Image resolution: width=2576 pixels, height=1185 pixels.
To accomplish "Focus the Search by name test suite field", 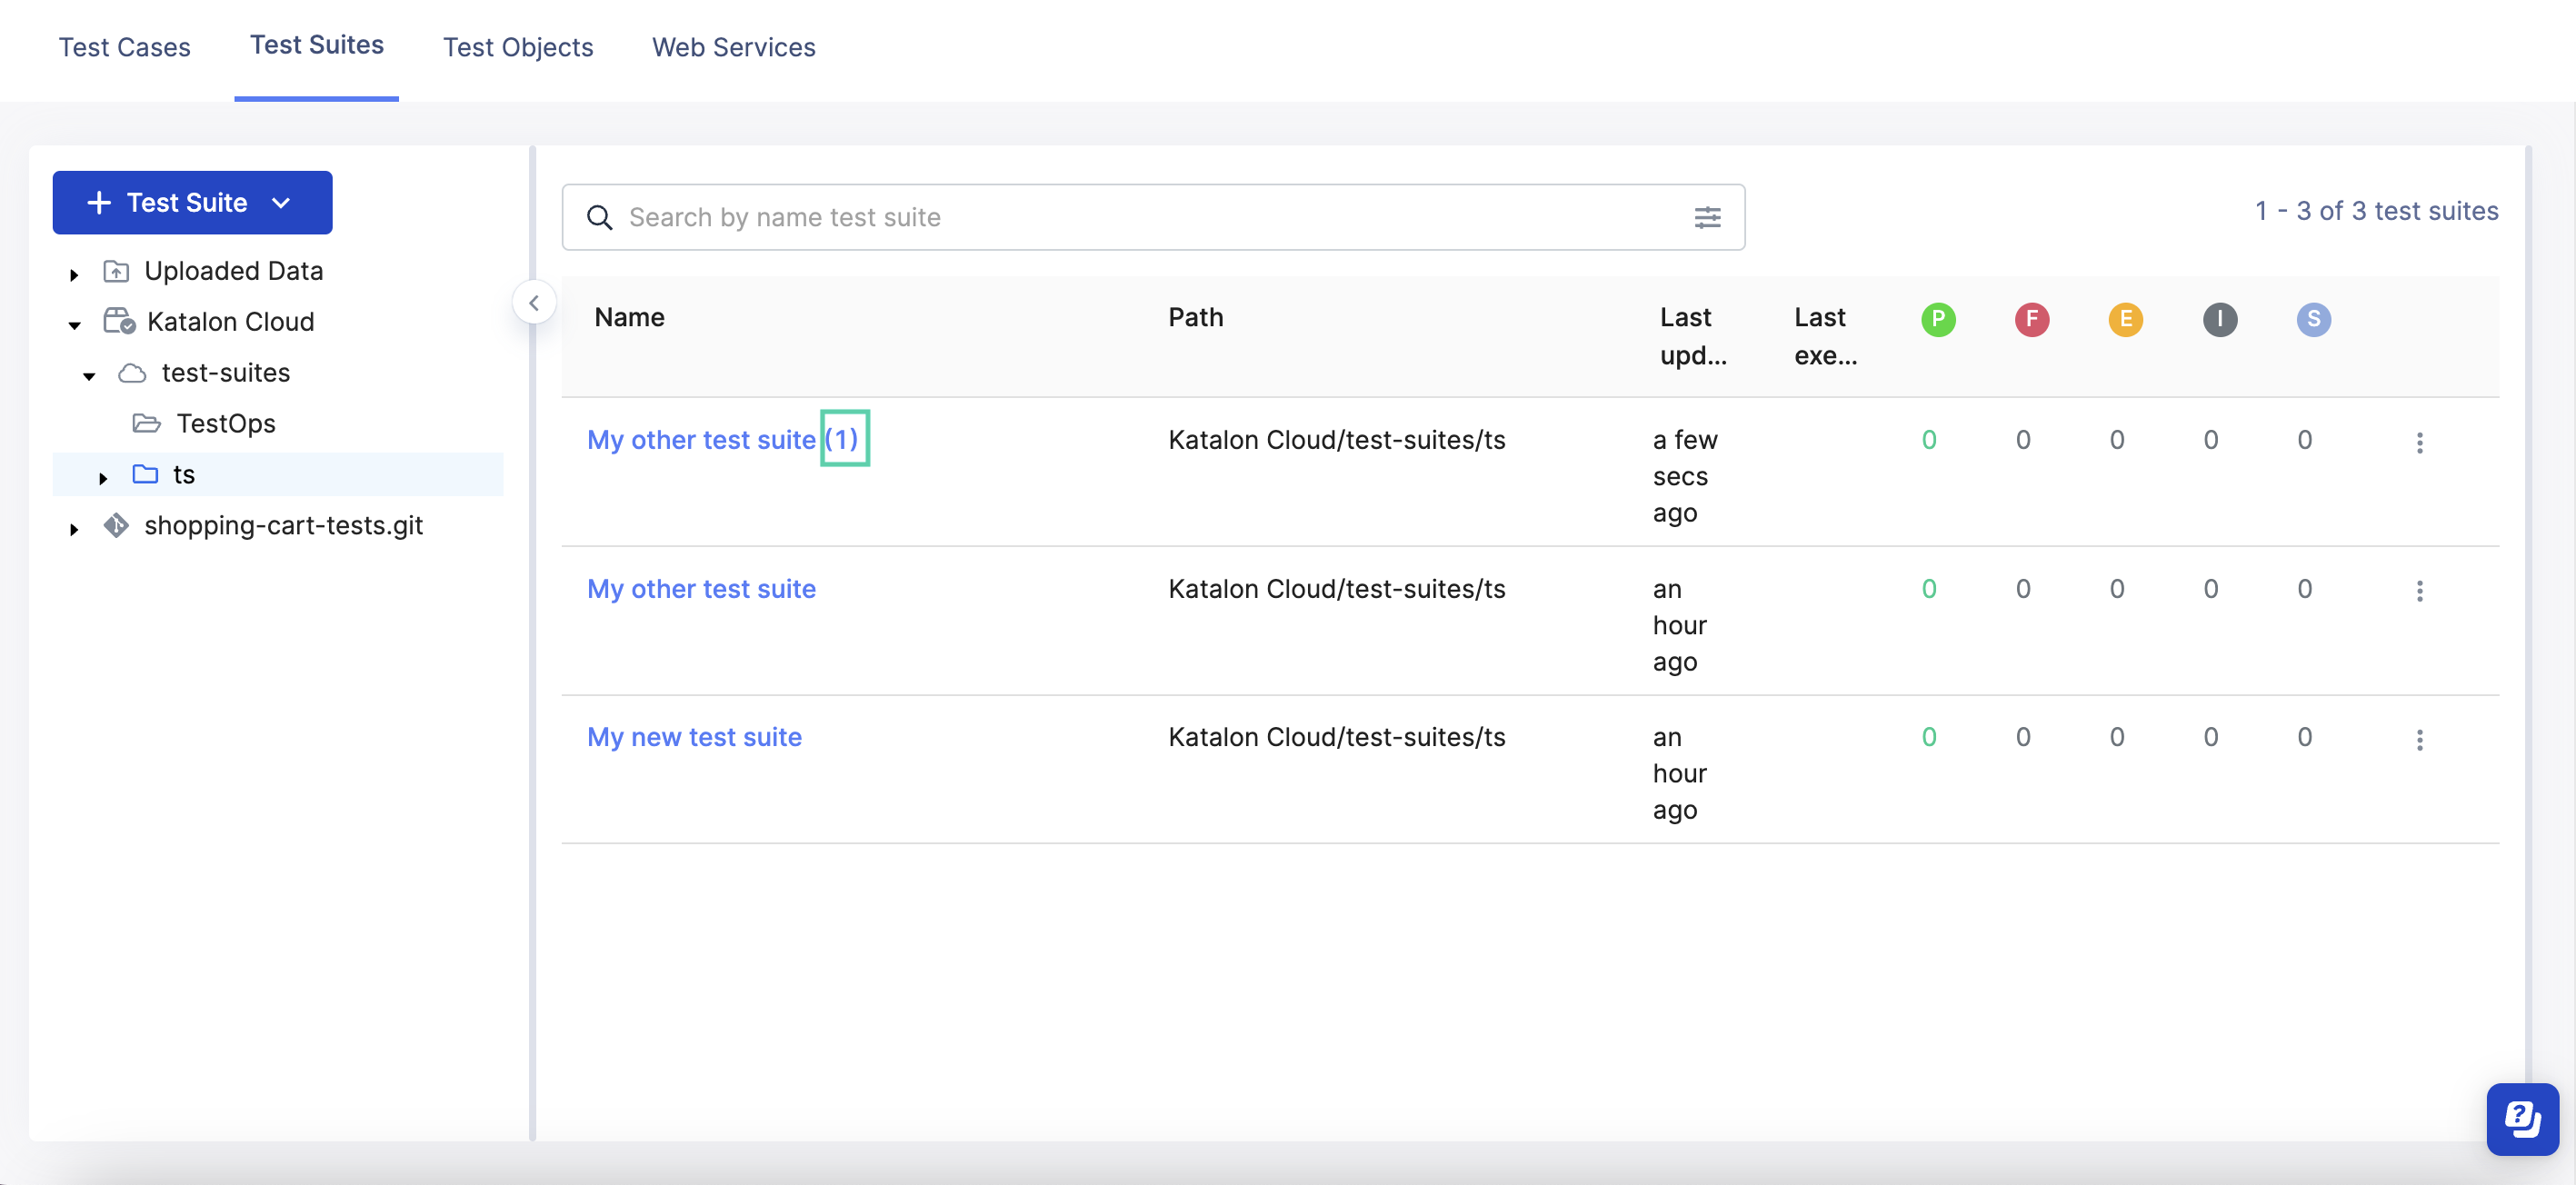I will pyautogui.click(x=1153, y=217).
